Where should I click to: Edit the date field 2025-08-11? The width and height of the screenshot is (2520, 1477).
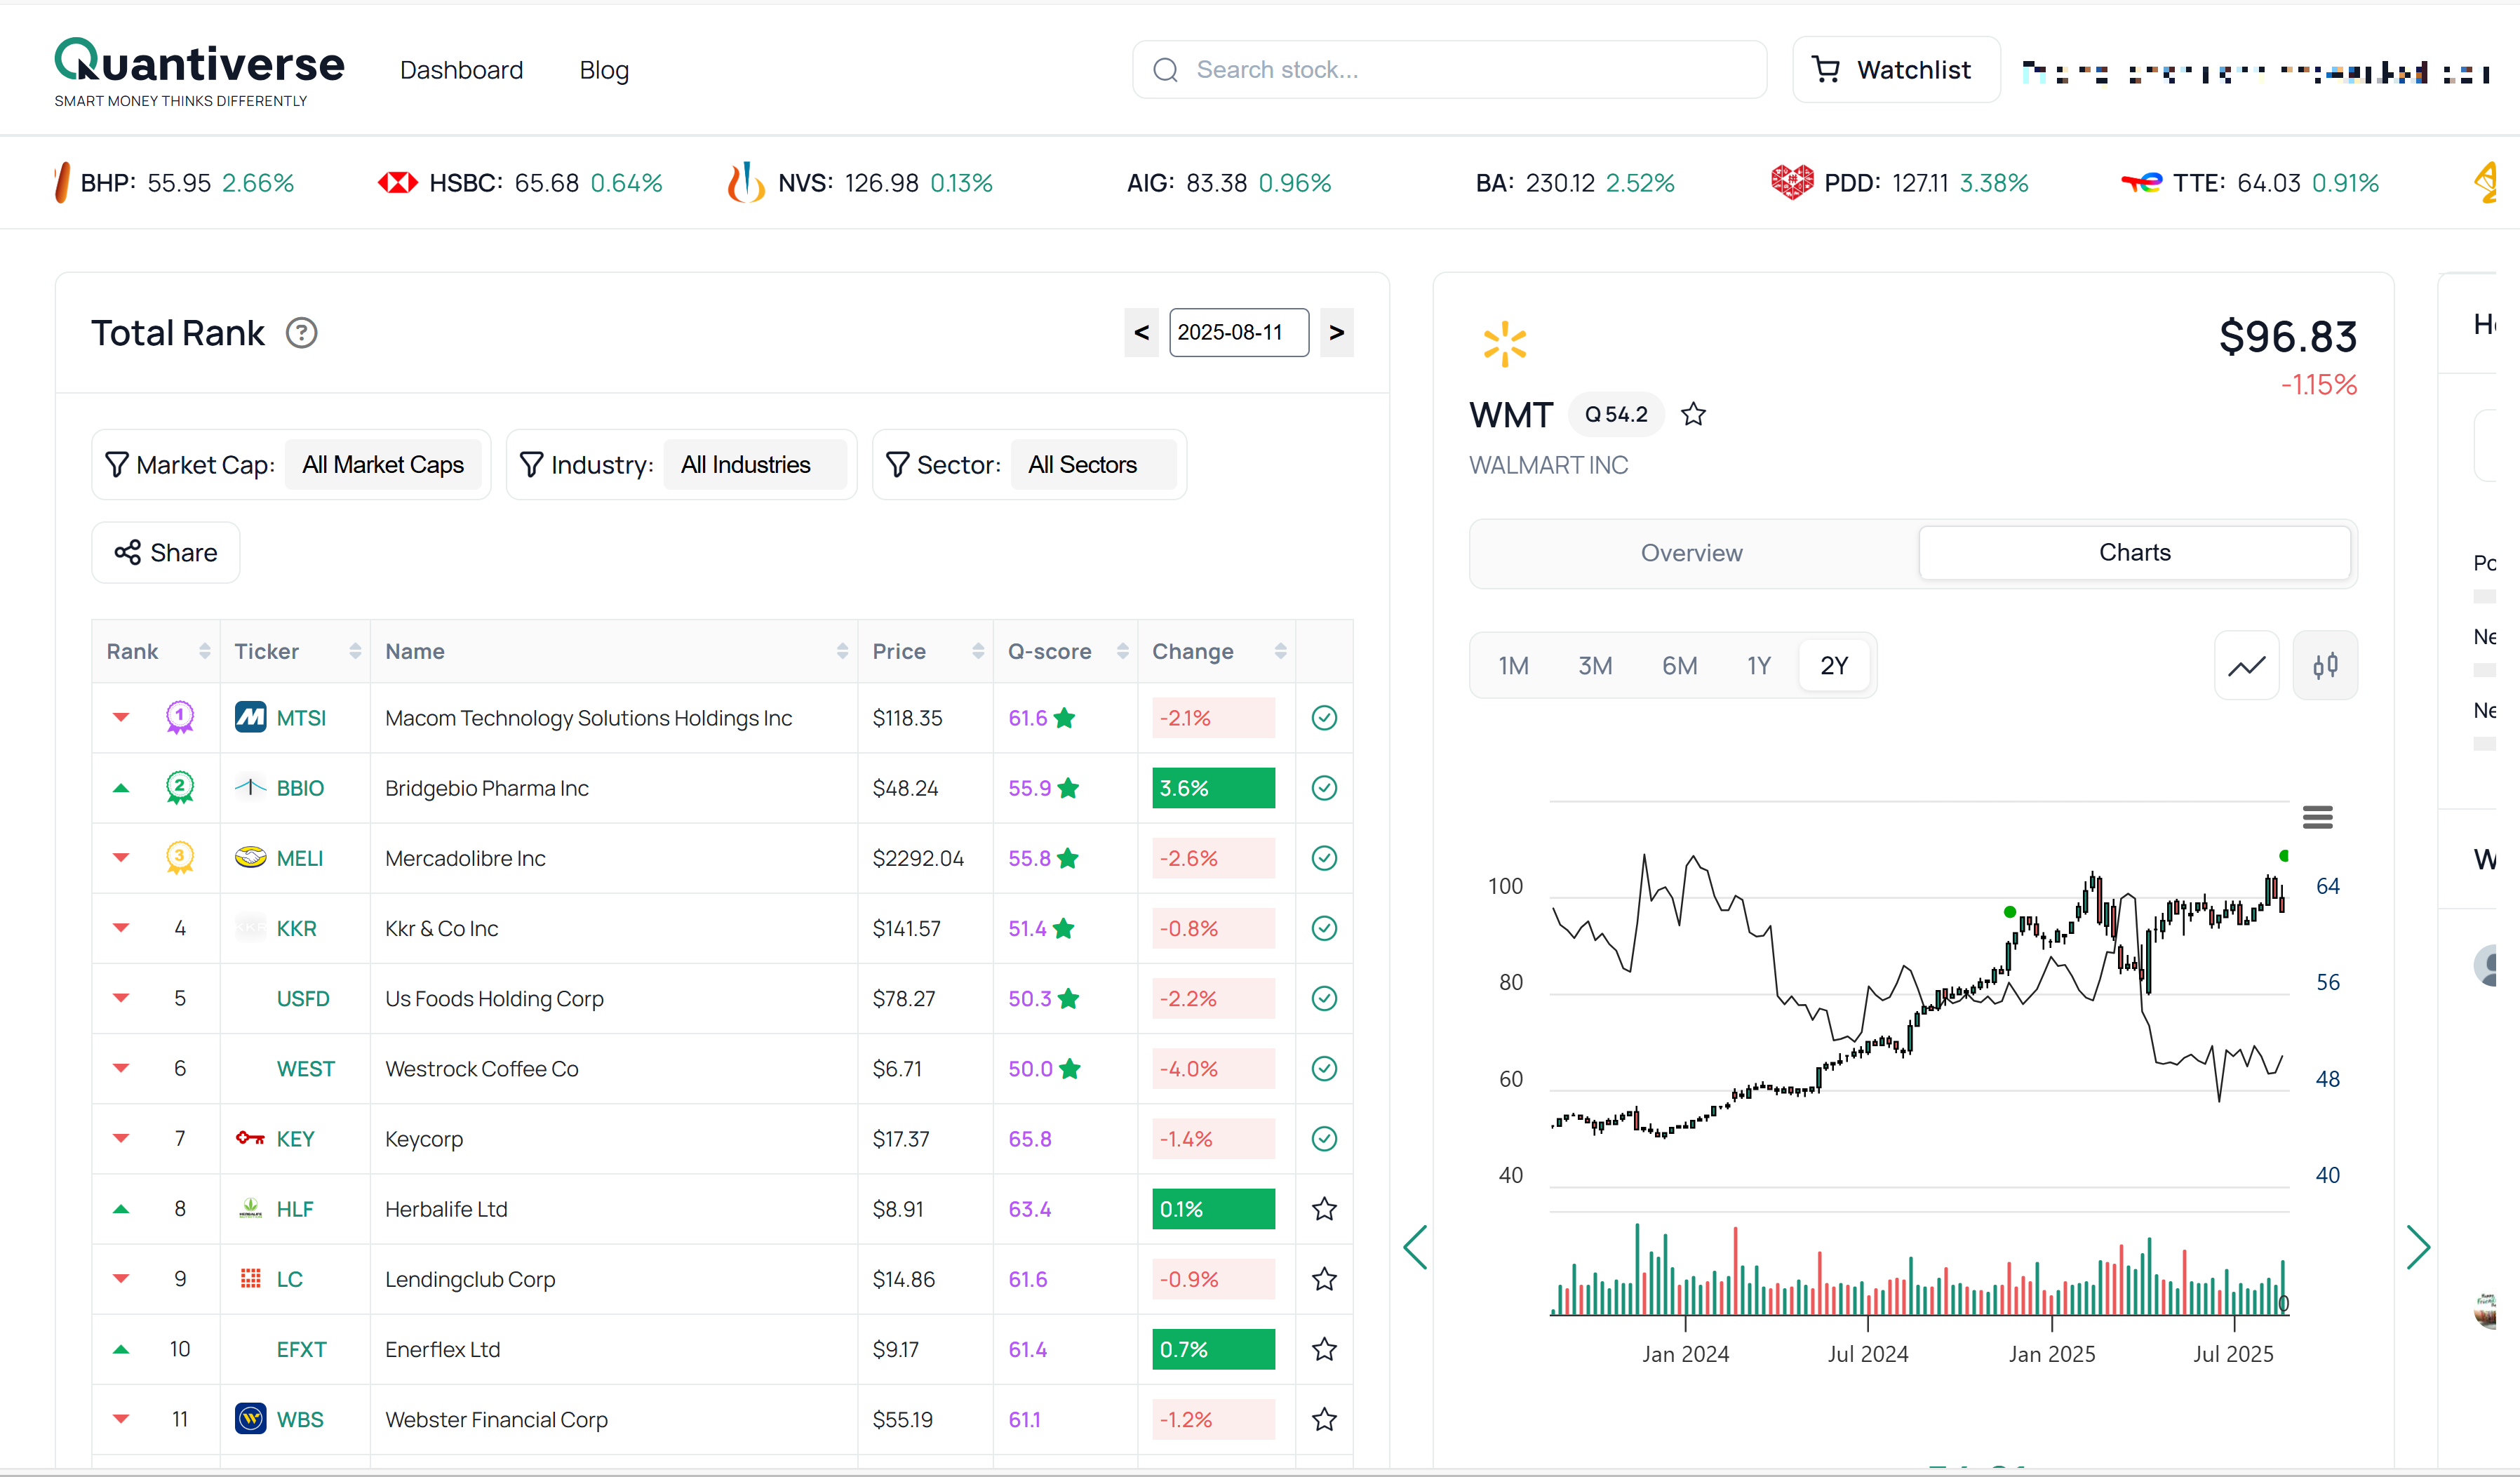tap(1239, 332)
